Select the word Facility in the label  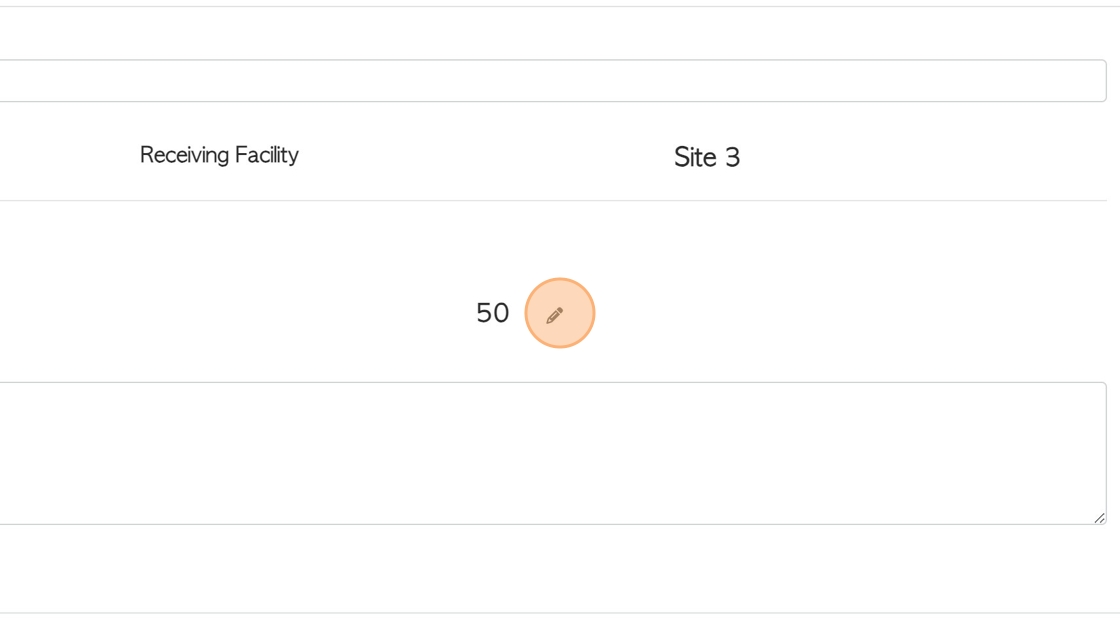pyautogui.click(x=266, y=155)
